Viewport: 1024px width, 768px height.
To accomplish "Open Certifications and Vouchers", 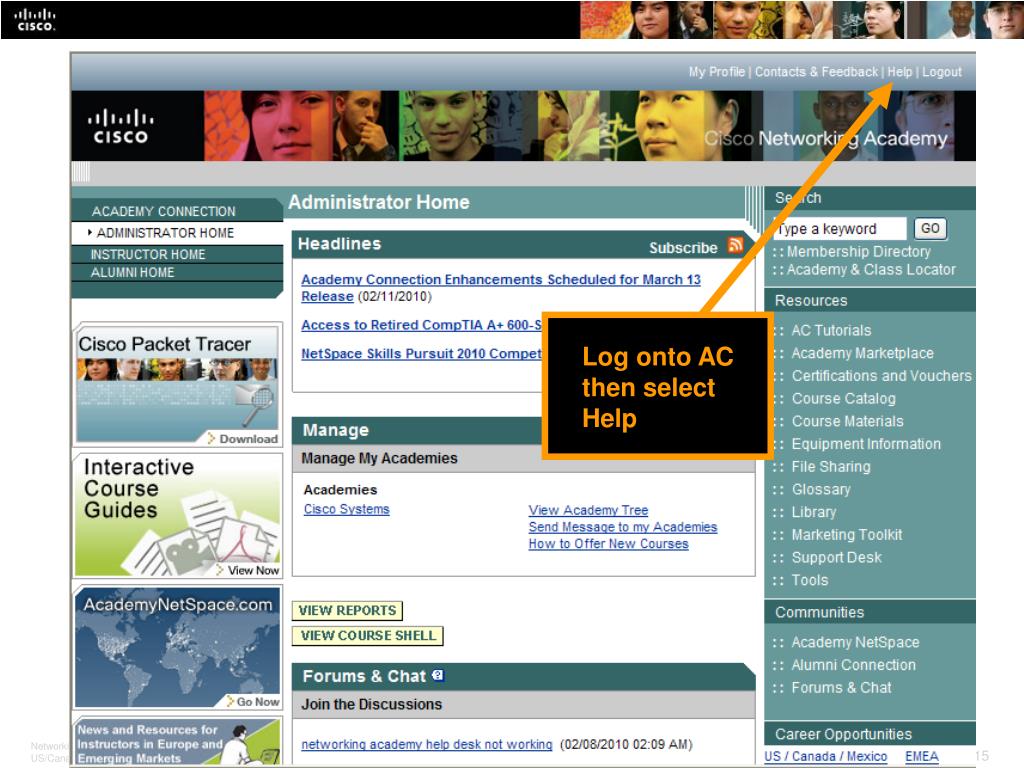I will [x=882, y=376].
